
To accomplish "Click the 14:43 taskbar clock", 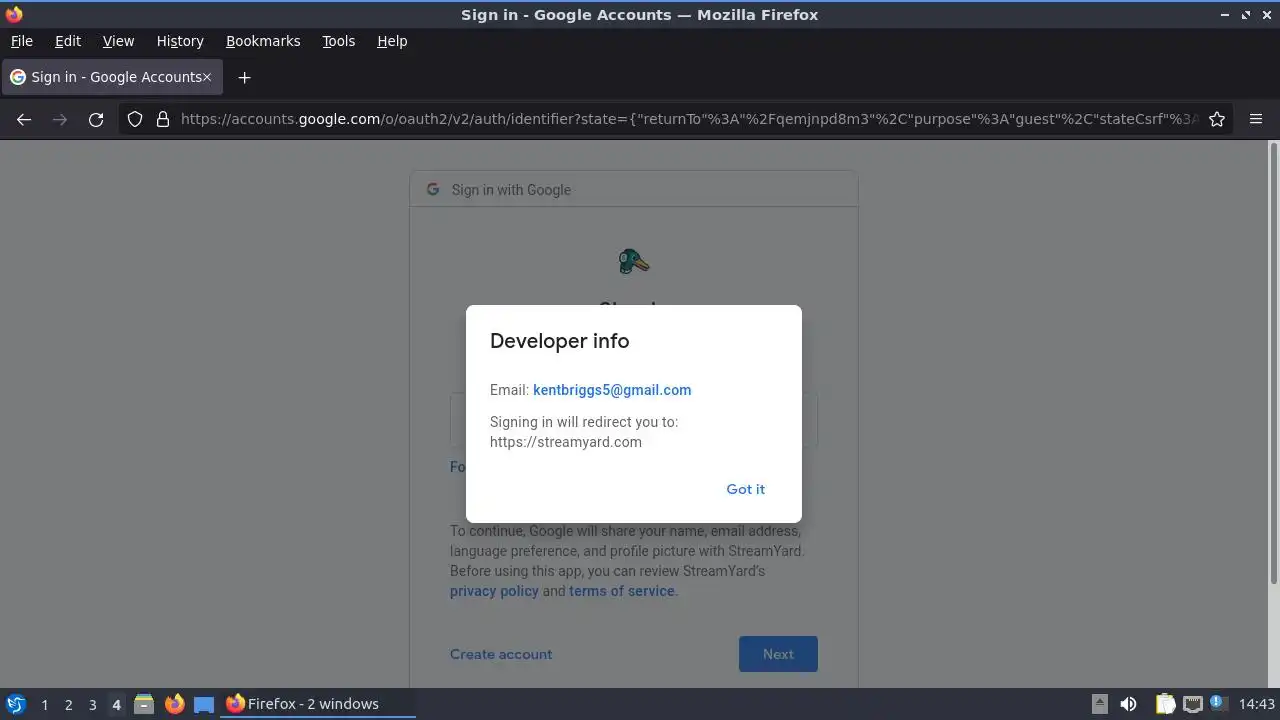I will point(1257,704).
